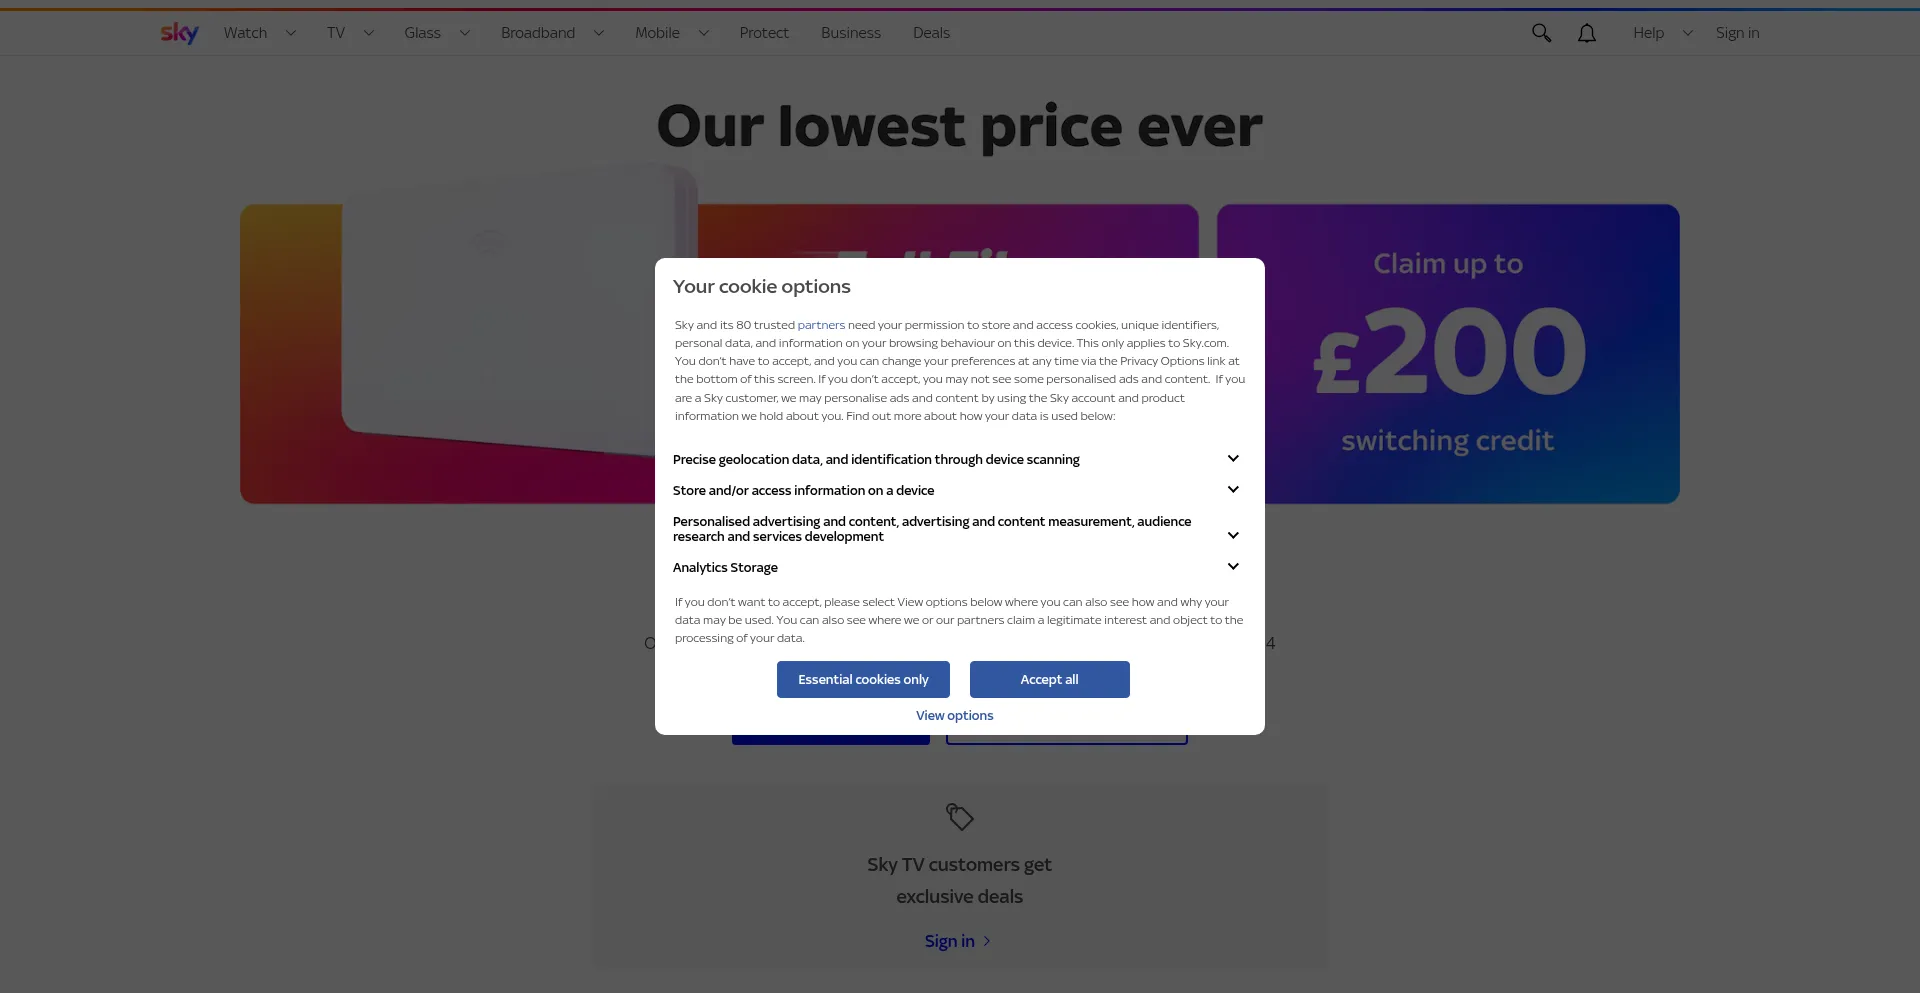Expand Personalised advertising and content section
This screenshot has width=1920, height=993.
coord(1233,536)
